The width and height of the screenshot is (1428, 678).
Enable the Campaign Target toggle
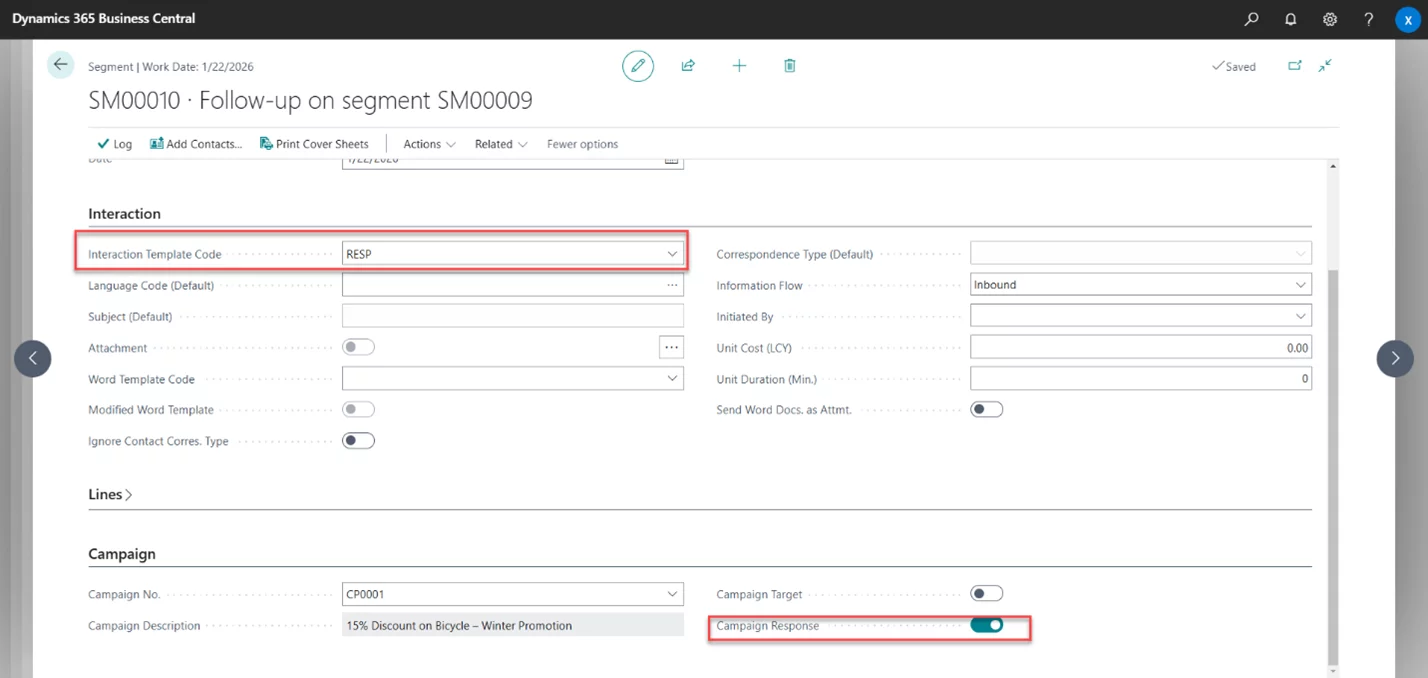tap(986, 594)
